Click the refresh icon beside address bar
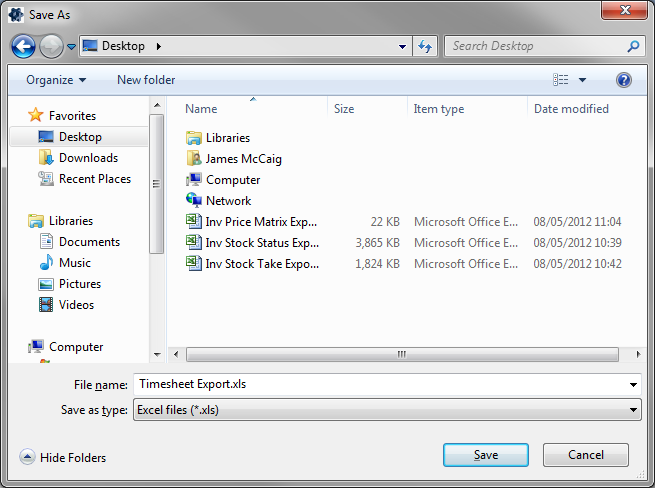 click(x=426, y=46)
